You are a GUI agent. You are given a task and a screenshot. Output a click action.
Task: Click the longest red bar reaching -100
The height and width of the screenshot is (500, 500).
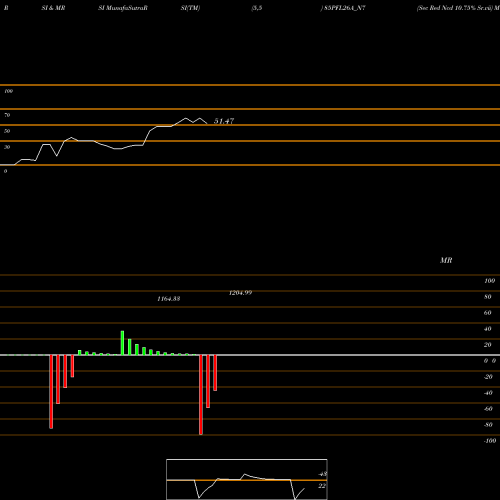[x=201, y=395]
